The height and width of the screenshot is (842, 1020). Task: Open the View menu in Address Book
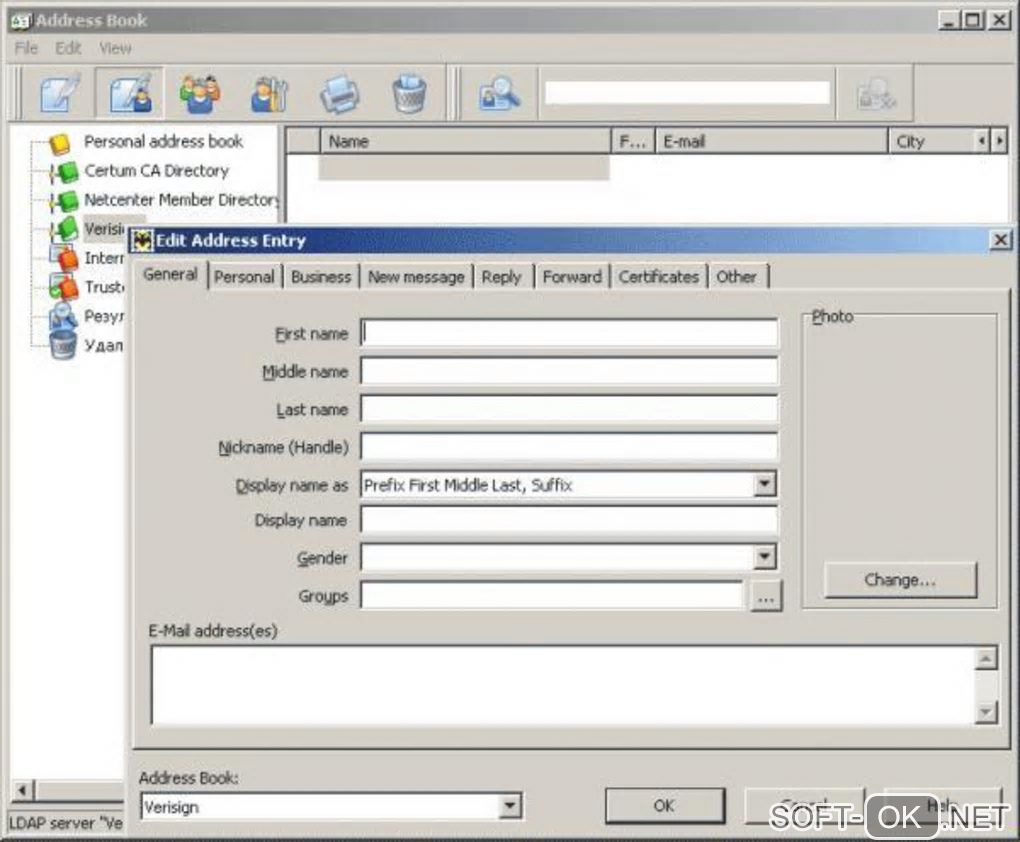[115, 48]
